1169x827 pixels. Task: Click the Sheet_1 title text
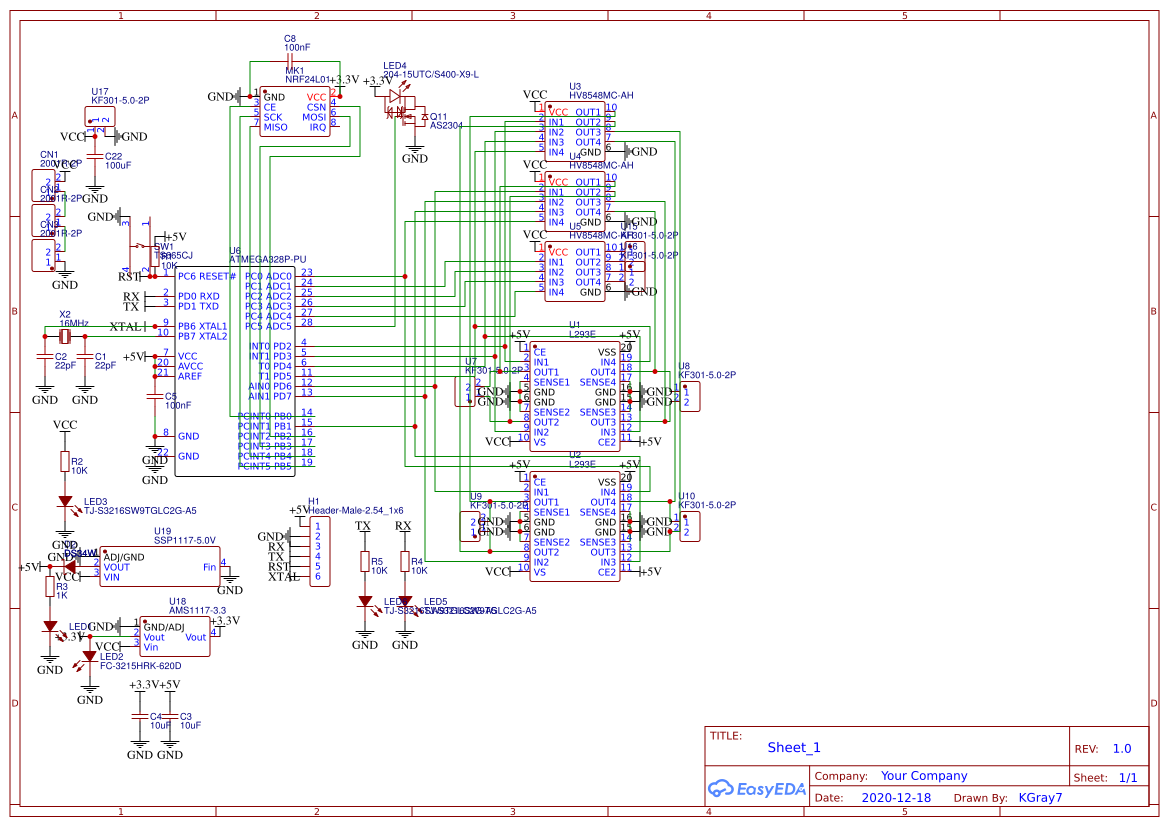793,747
